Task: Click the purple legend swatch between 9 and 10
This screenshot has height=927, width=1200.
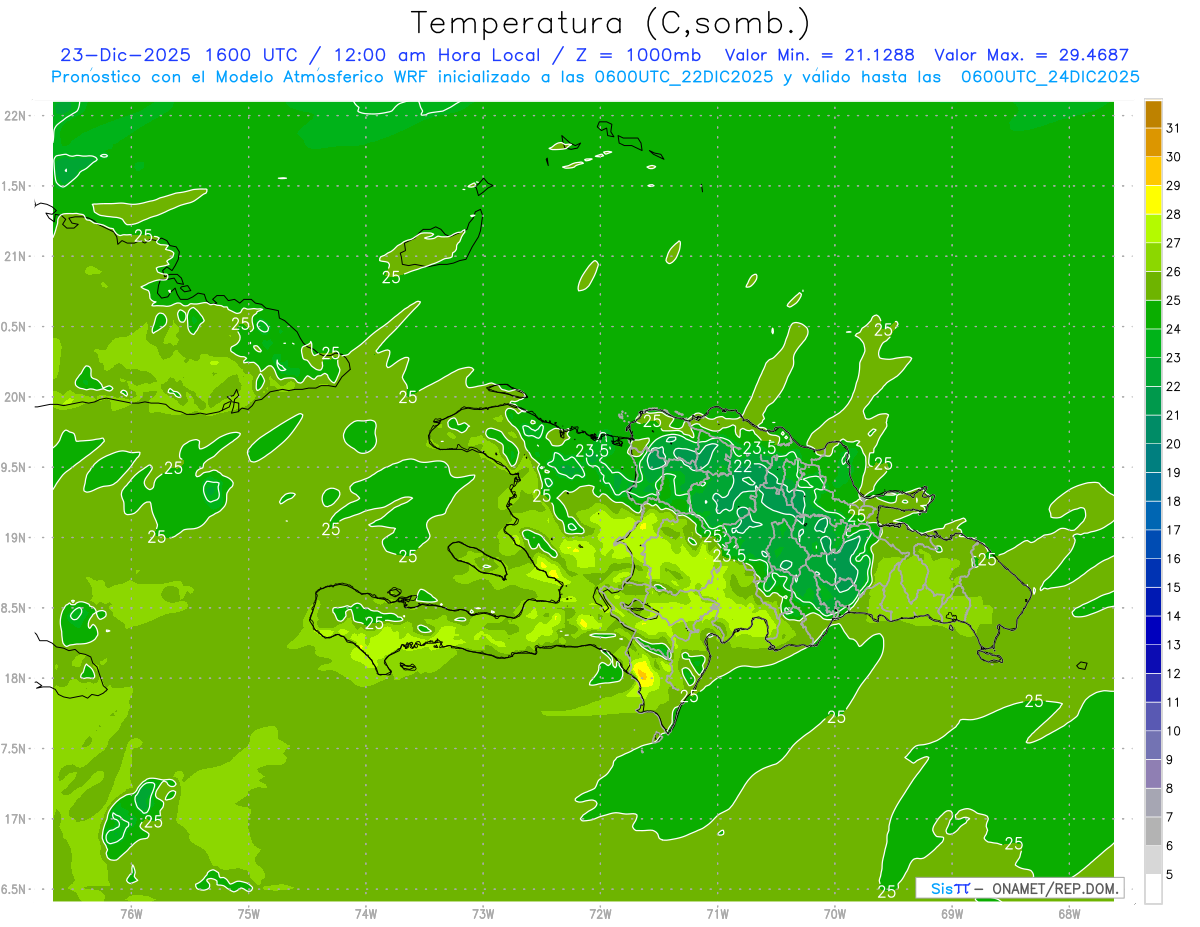Action: point(1153,745)
